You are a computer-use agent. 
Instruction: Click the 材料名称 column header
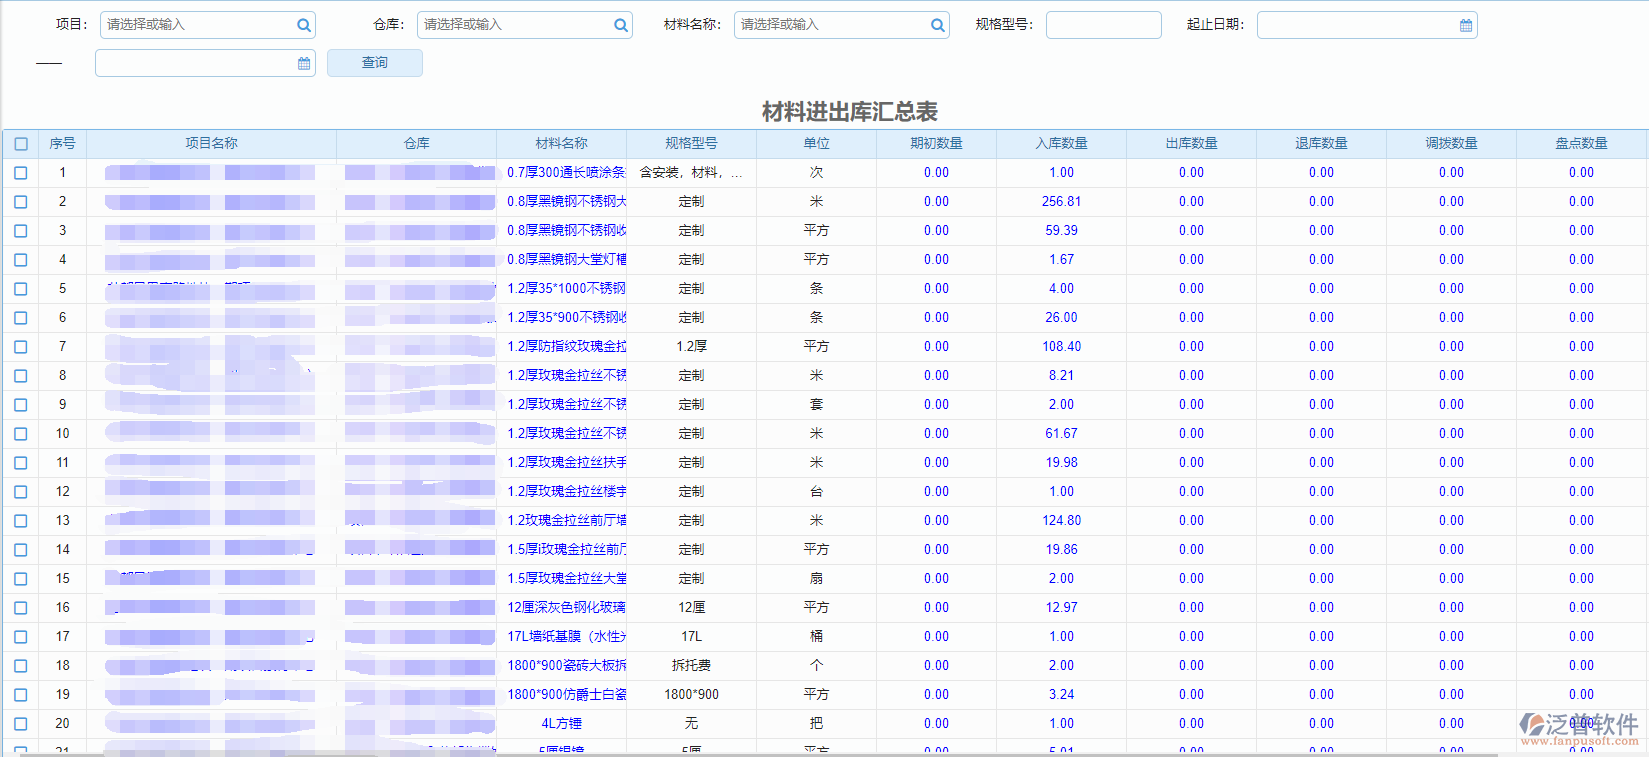coord(561,144)
